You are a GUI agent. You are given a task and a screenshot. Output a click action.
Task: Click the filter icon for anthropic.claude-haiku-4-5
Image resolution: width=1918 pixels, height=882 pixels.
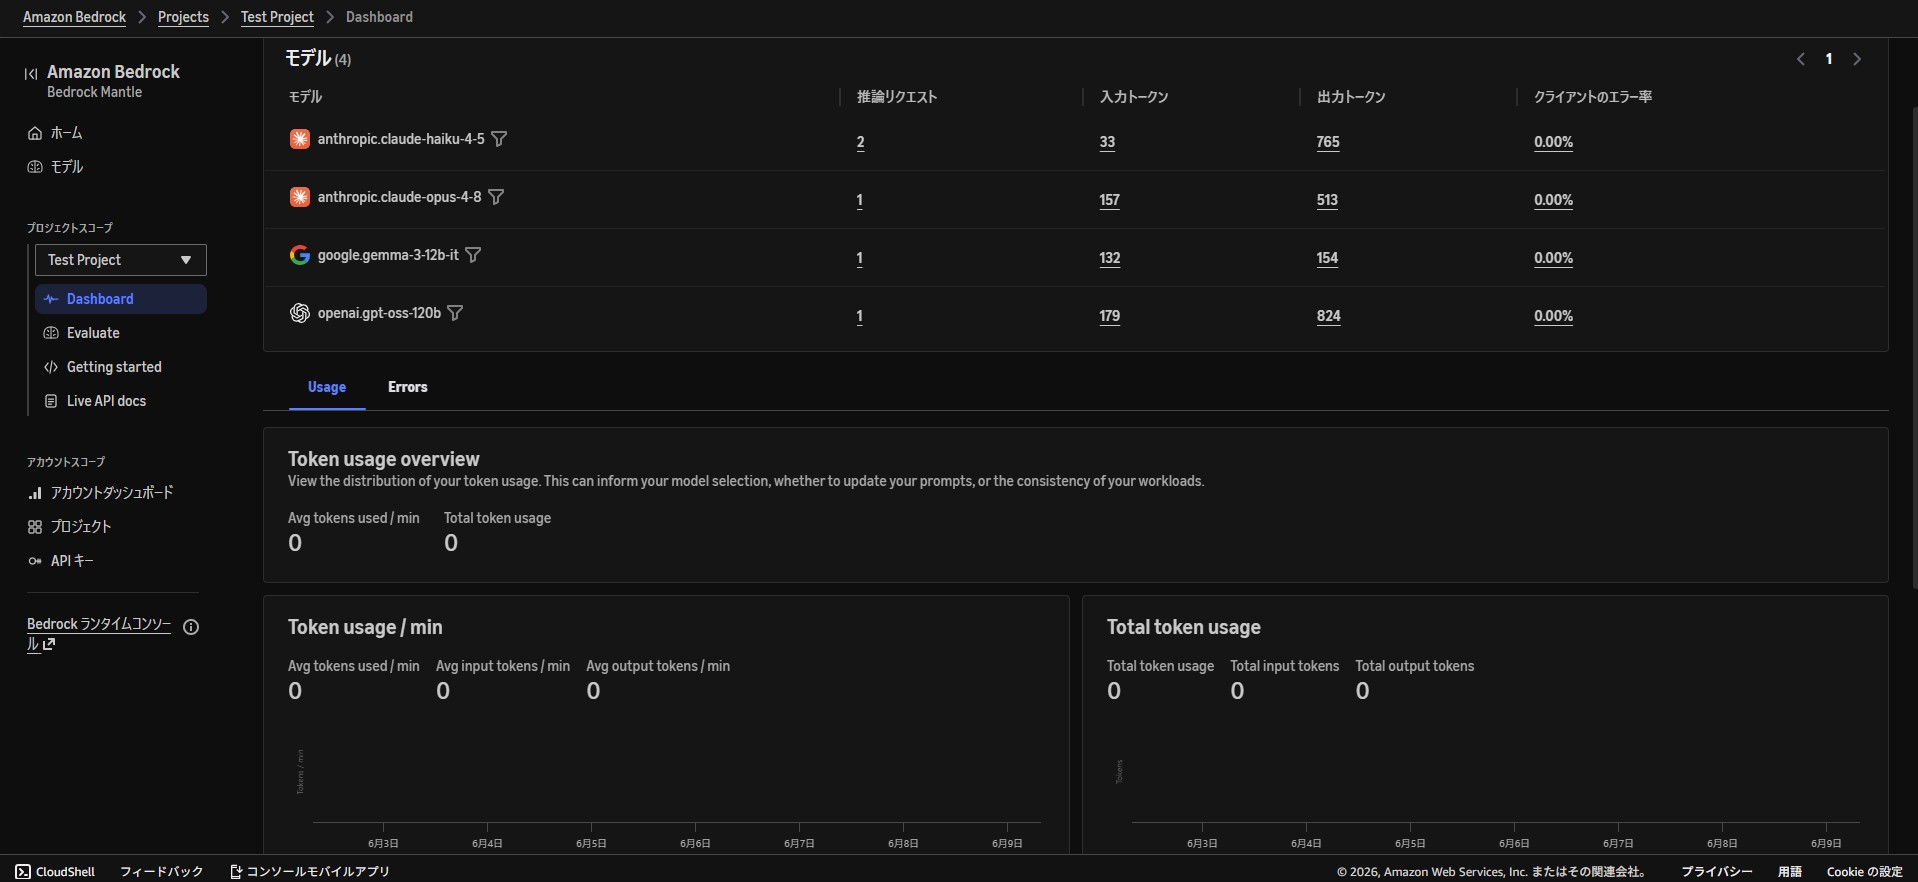(499, 139)
